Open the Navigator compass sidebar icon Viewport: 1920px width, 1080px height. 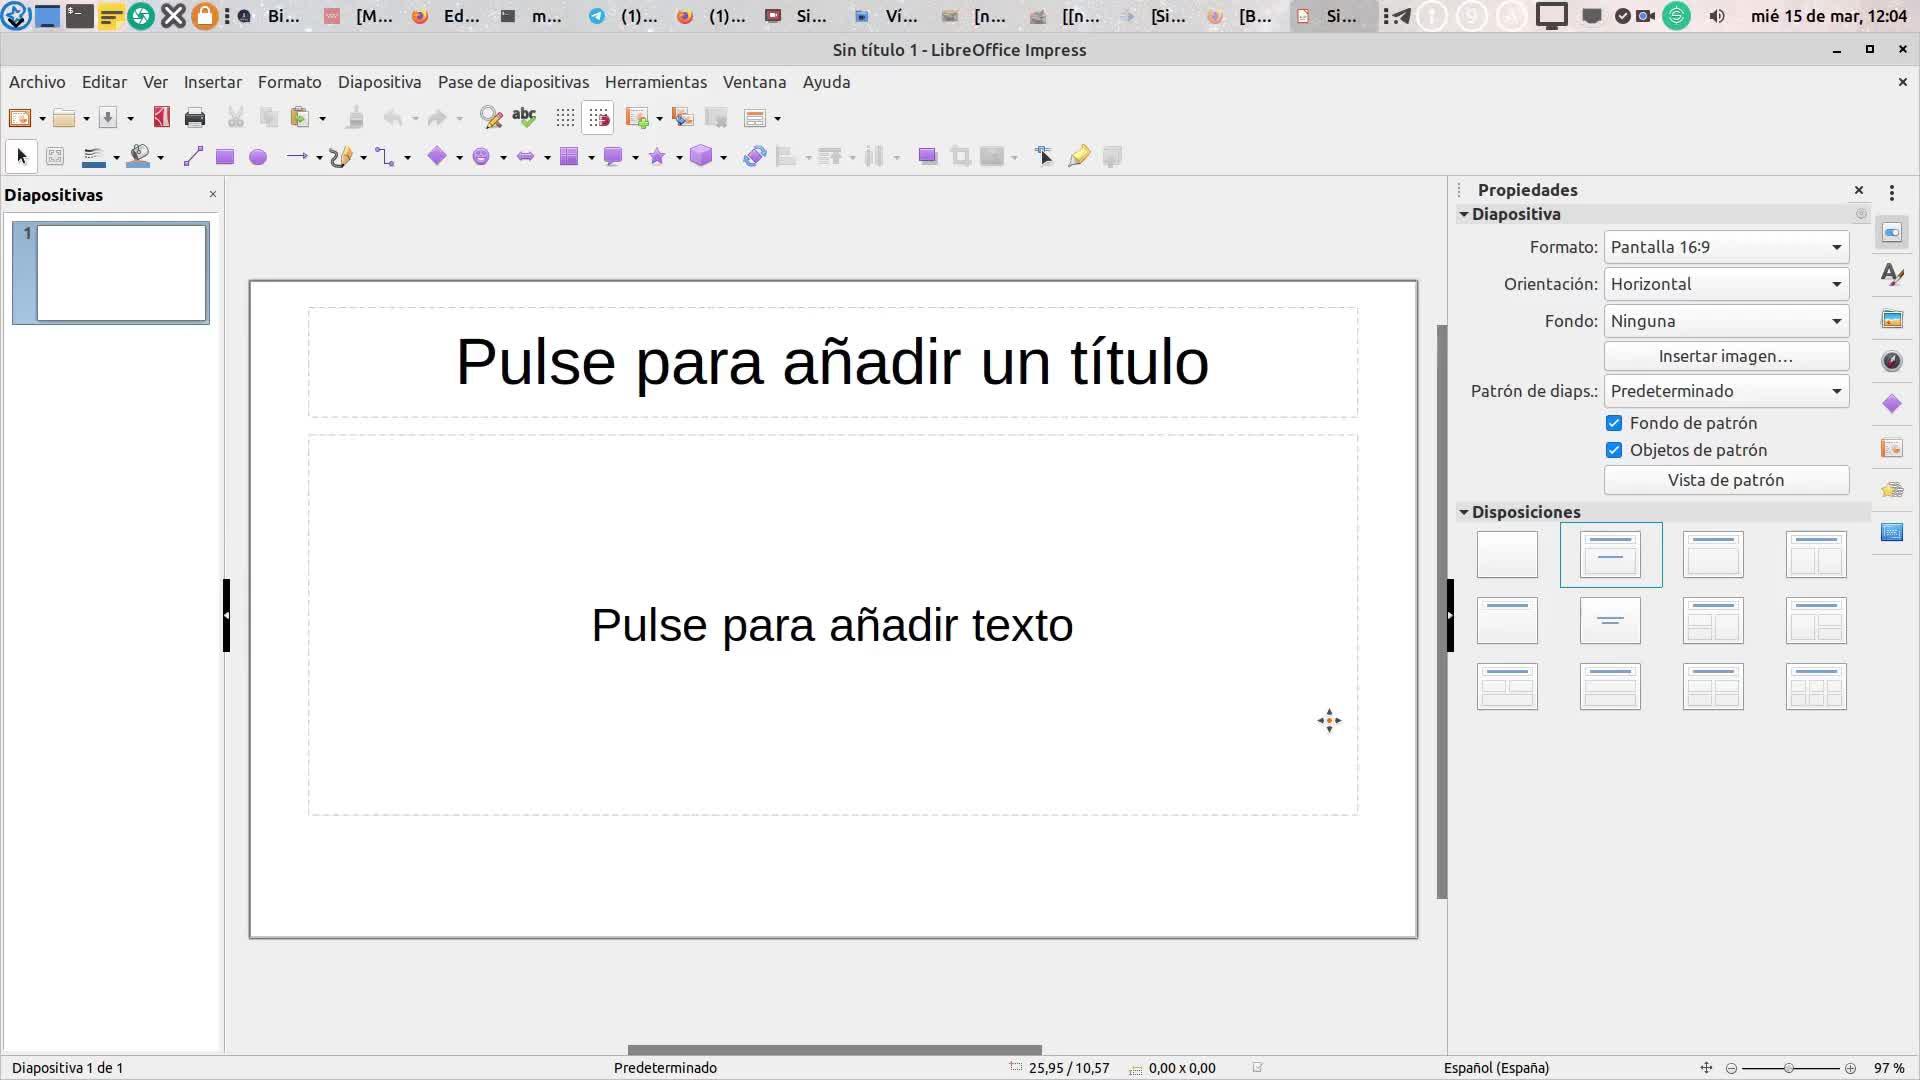coord(1892,362)
